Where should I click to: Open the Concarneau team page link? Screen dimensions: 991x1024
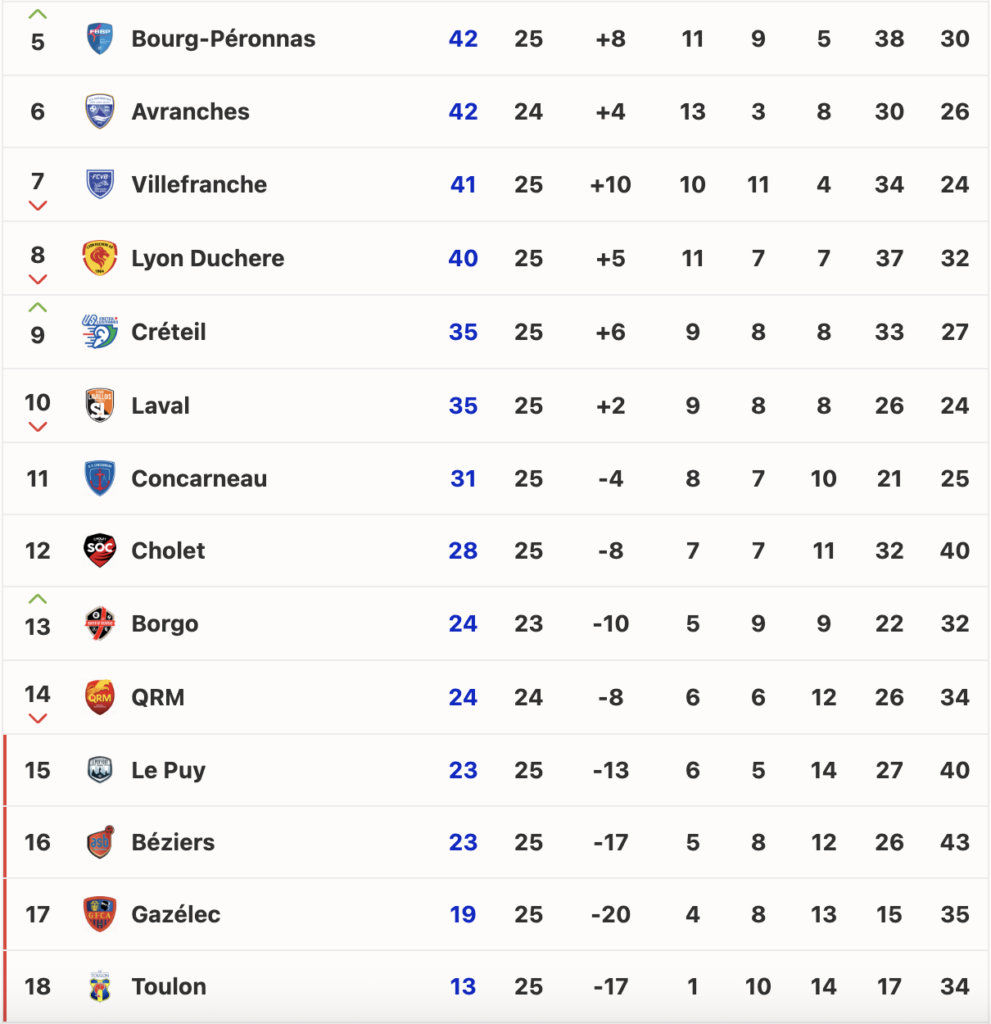click(199, 478)
